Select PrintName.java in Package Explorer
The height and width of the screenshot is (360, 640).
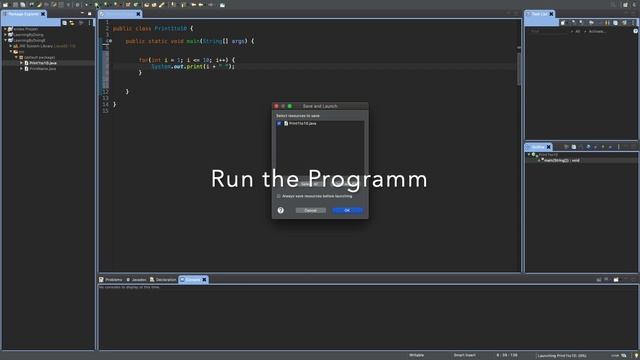tap(43, 69)
